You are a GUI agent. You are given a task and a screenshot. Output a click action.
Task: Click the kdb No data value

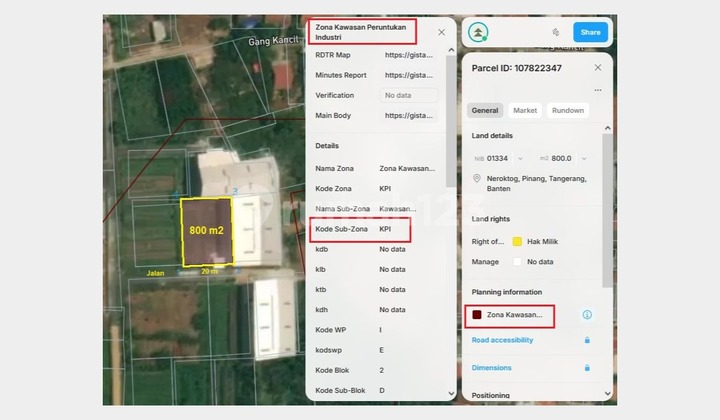[392, 249]
